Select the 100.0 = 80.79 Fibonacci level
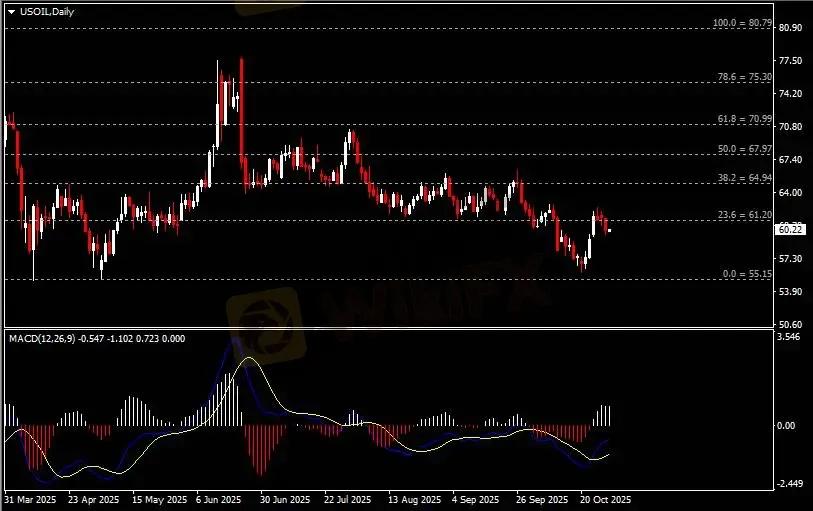Screen dimensions: 813x511 [741, 22]
